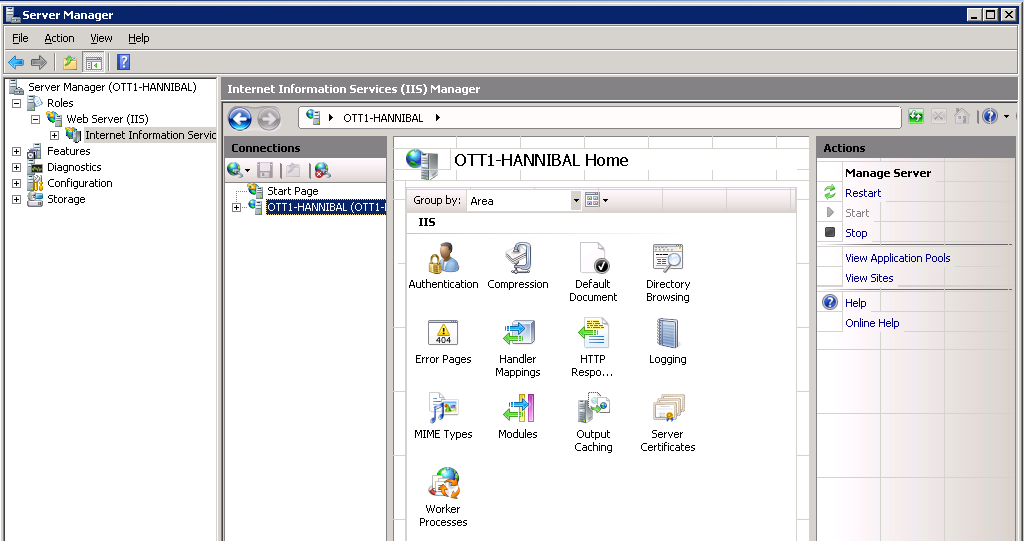Open Directory Browsing feature

[x=667, y=260]
